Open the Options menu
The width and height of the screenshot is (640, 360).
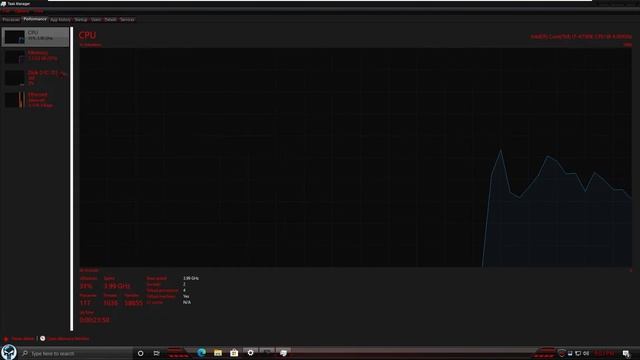coord(22,11)
